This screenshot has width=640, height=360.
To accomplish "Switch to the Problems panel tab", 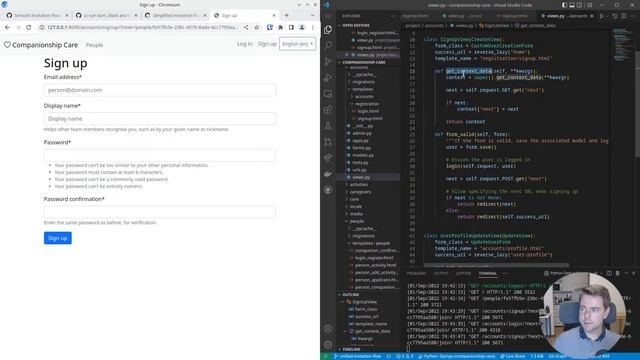I will coord(416,273).
